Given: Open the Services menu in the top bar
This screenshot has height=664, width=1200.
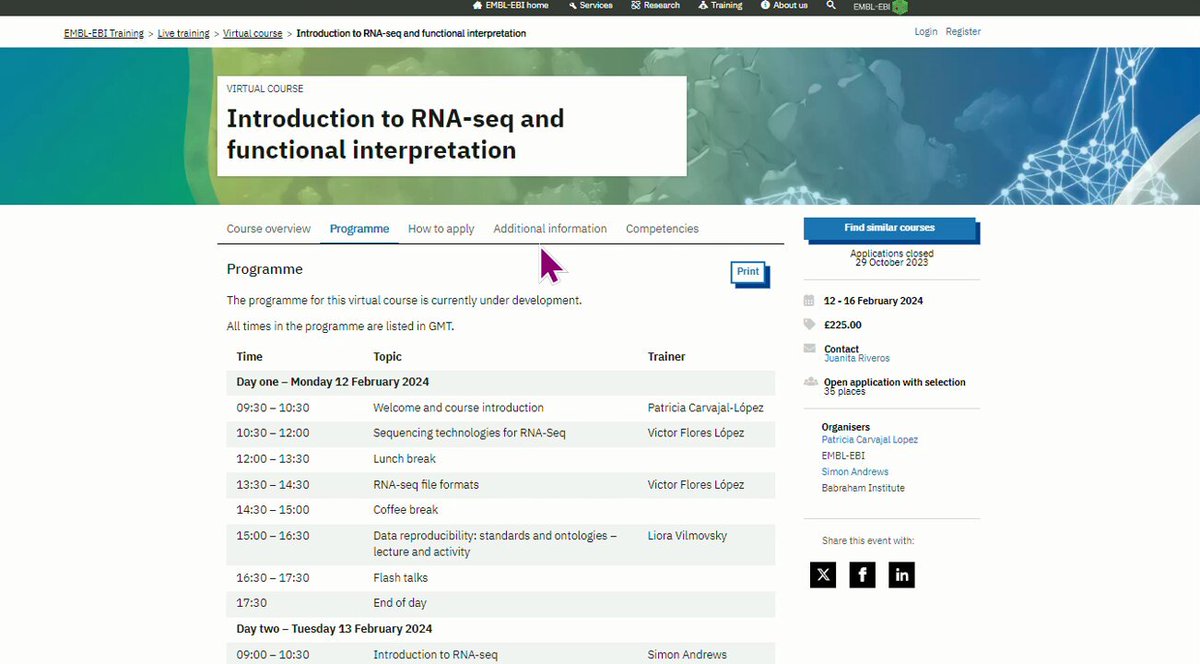Looking at the screenshot, I should (x=590, y=5).
